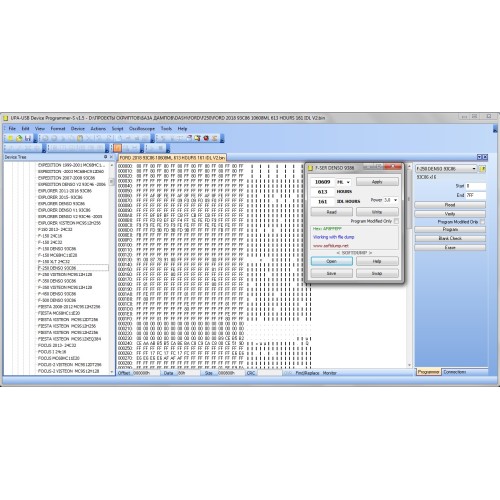Open the Device menu
The height and width of the screenshot is (500, 500).
pyautogui.click(x=78, y=129)
